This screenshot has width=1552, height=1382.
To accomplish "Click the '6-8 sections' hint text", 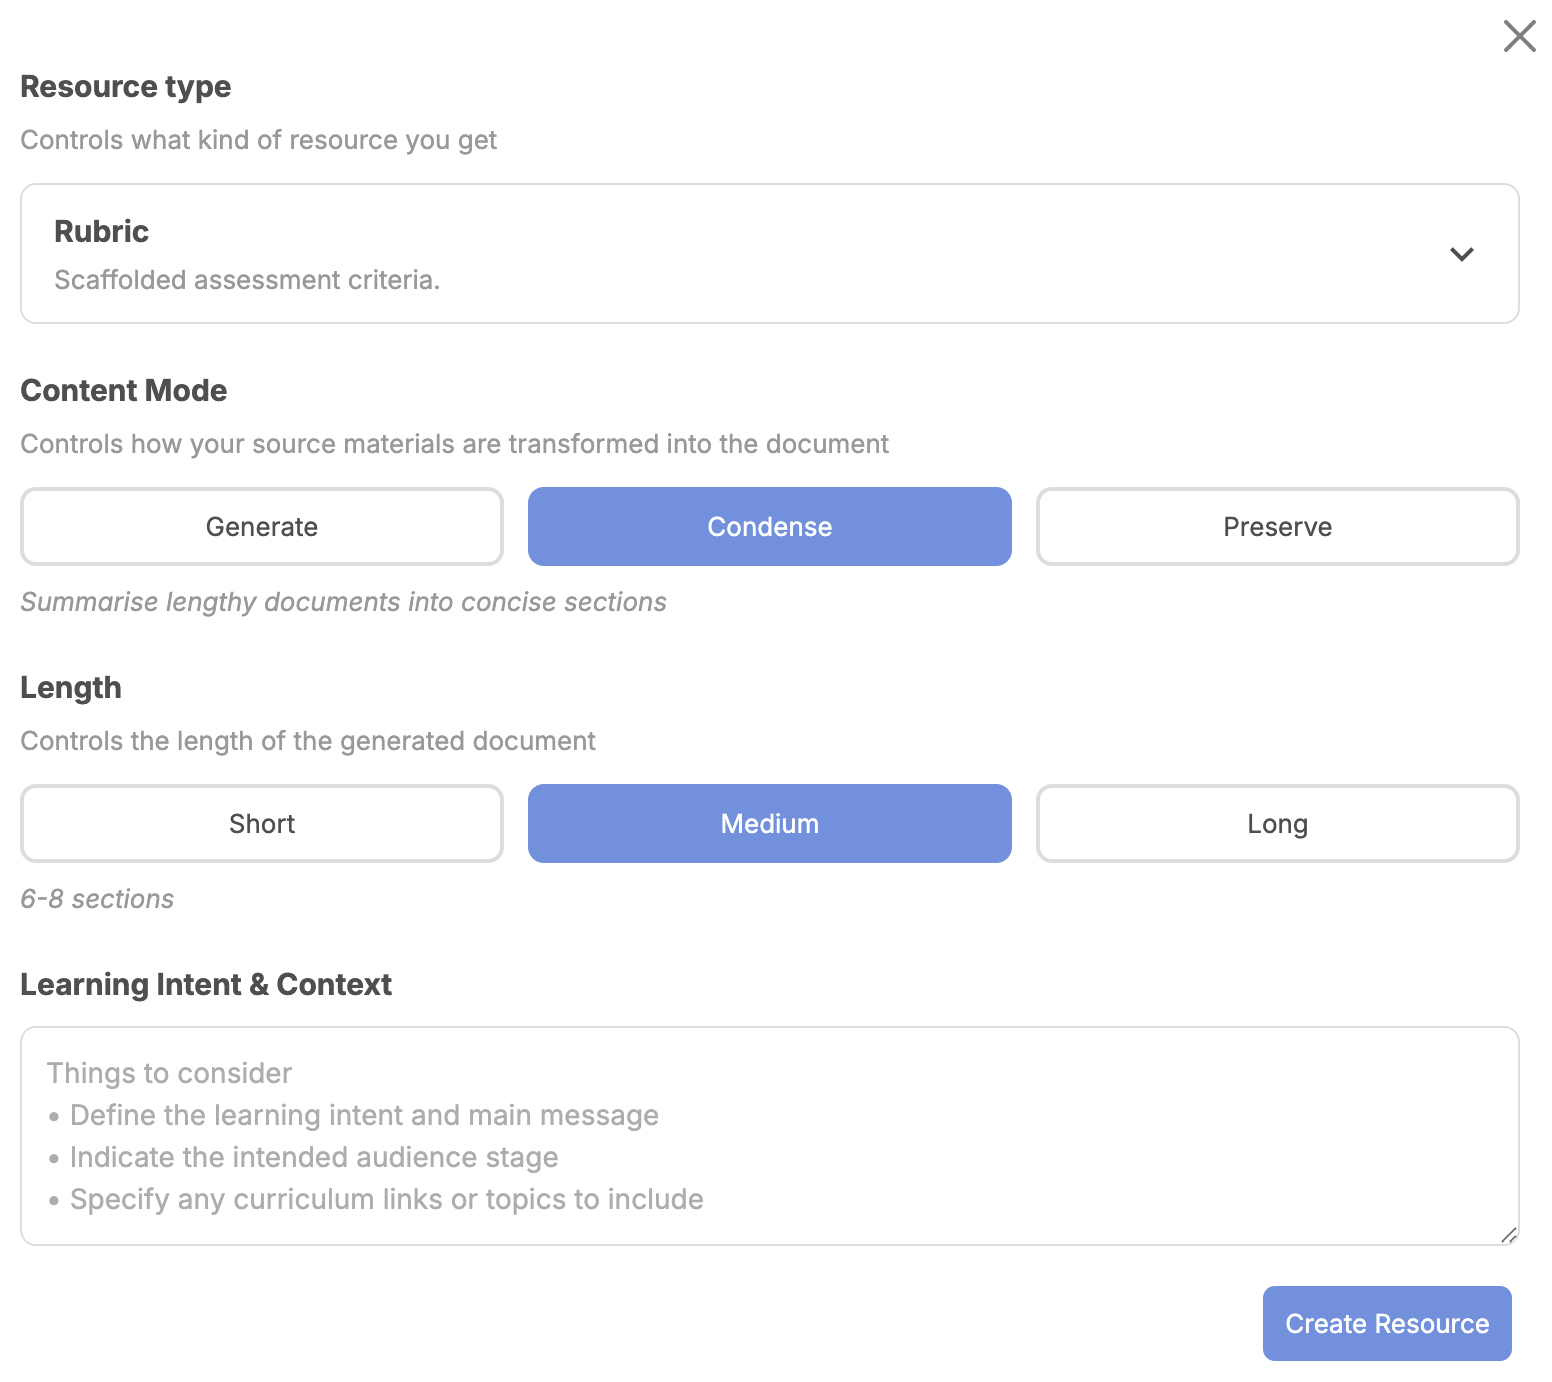I will (97, 899).
